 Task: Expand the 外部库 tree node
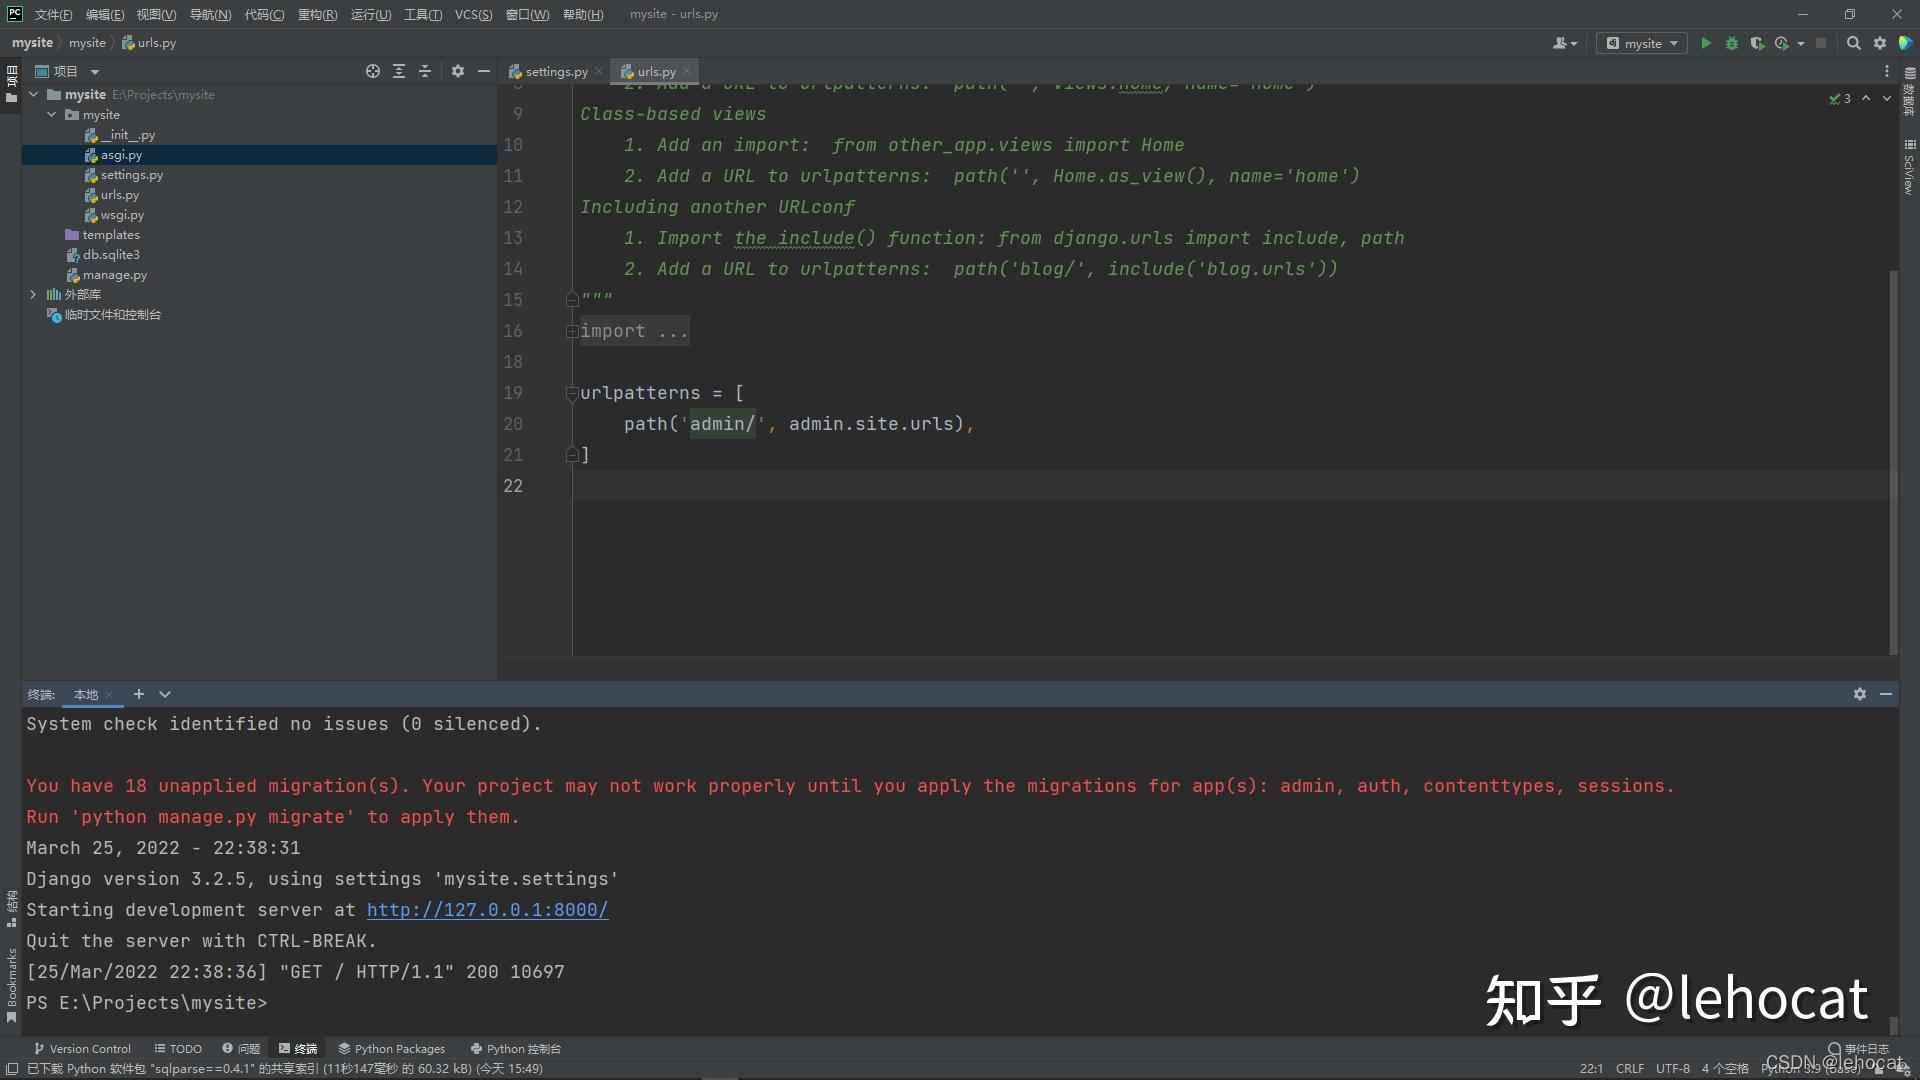point(32,294)
